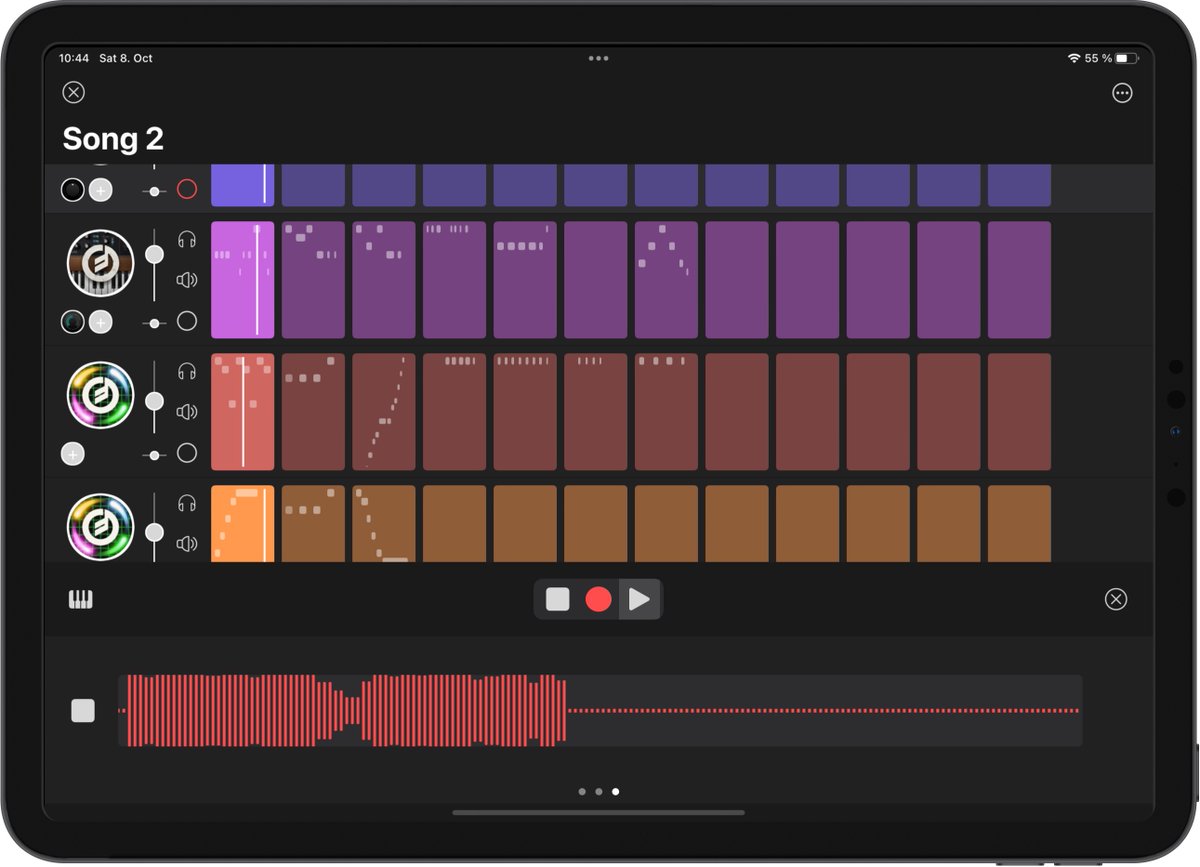Adjust the purple track pan slider
Image resolution: width=1200 pixels, height=867 pixels.
[154, 322]
